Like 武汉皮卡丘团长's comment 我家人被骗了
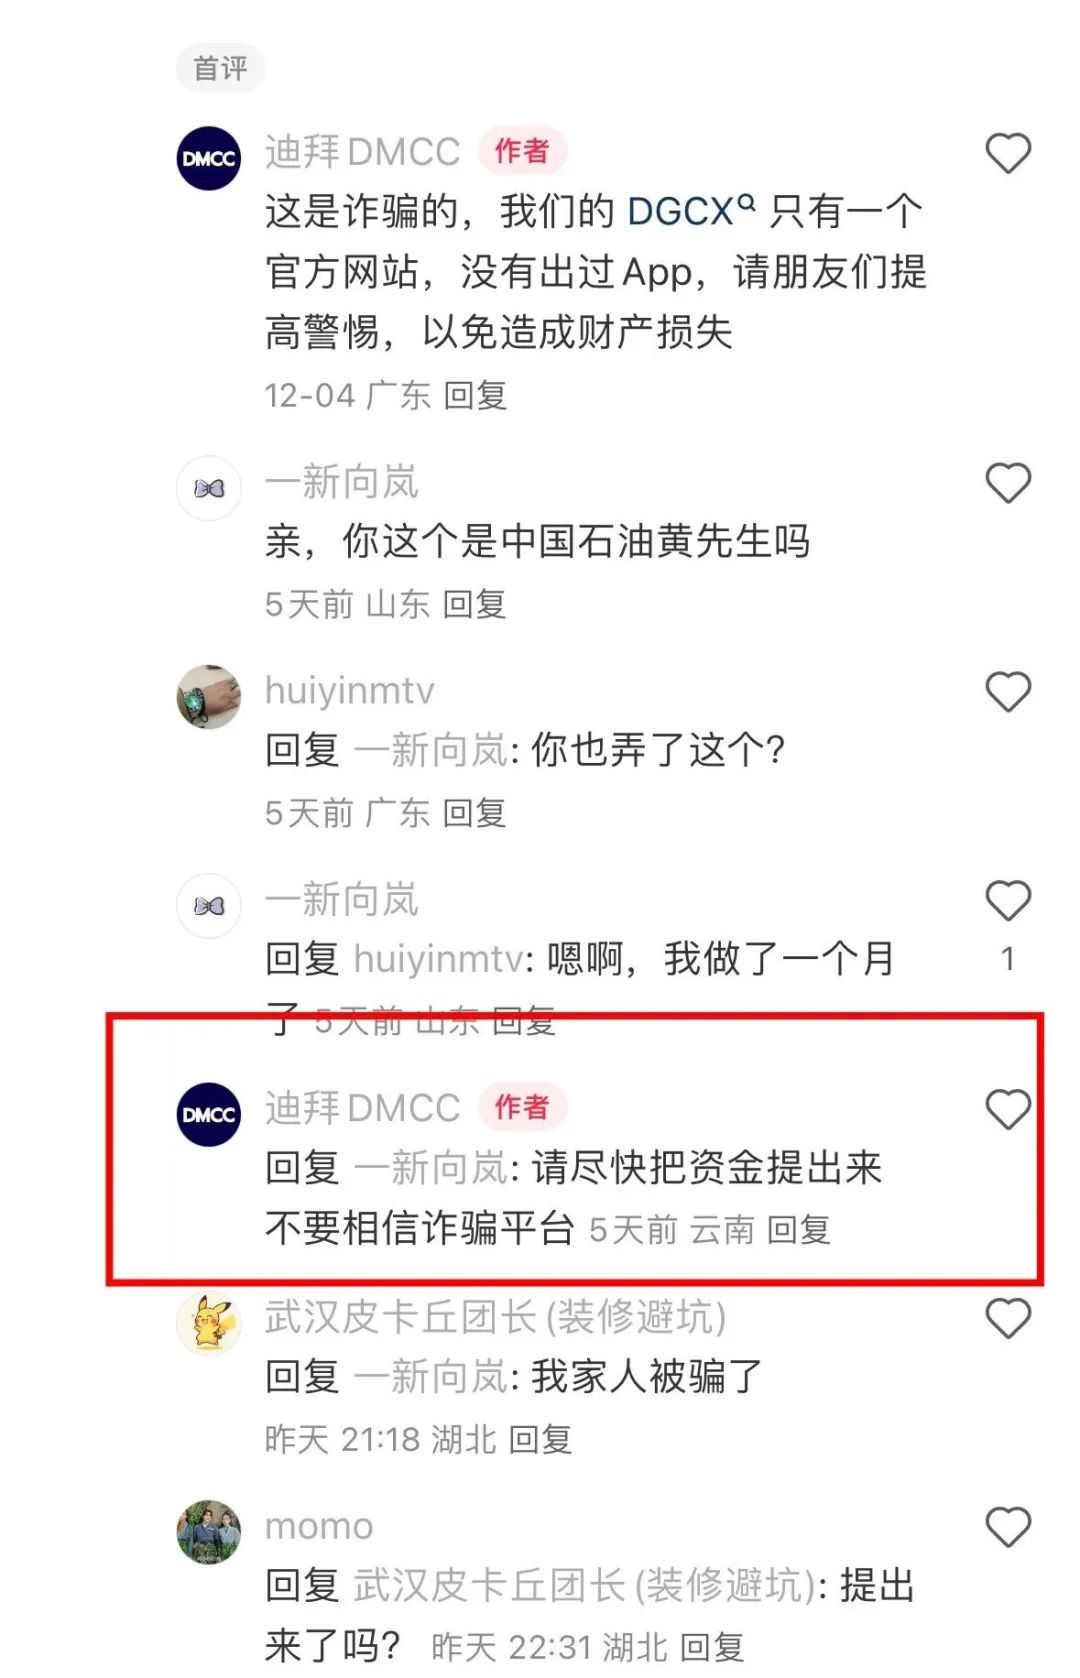 point(1008,1319)
